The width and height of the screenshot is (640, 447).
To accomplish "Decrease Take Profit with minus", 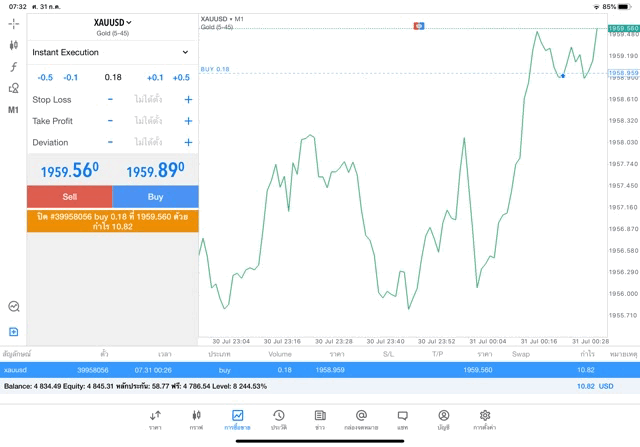I will (x=110, y=121).
